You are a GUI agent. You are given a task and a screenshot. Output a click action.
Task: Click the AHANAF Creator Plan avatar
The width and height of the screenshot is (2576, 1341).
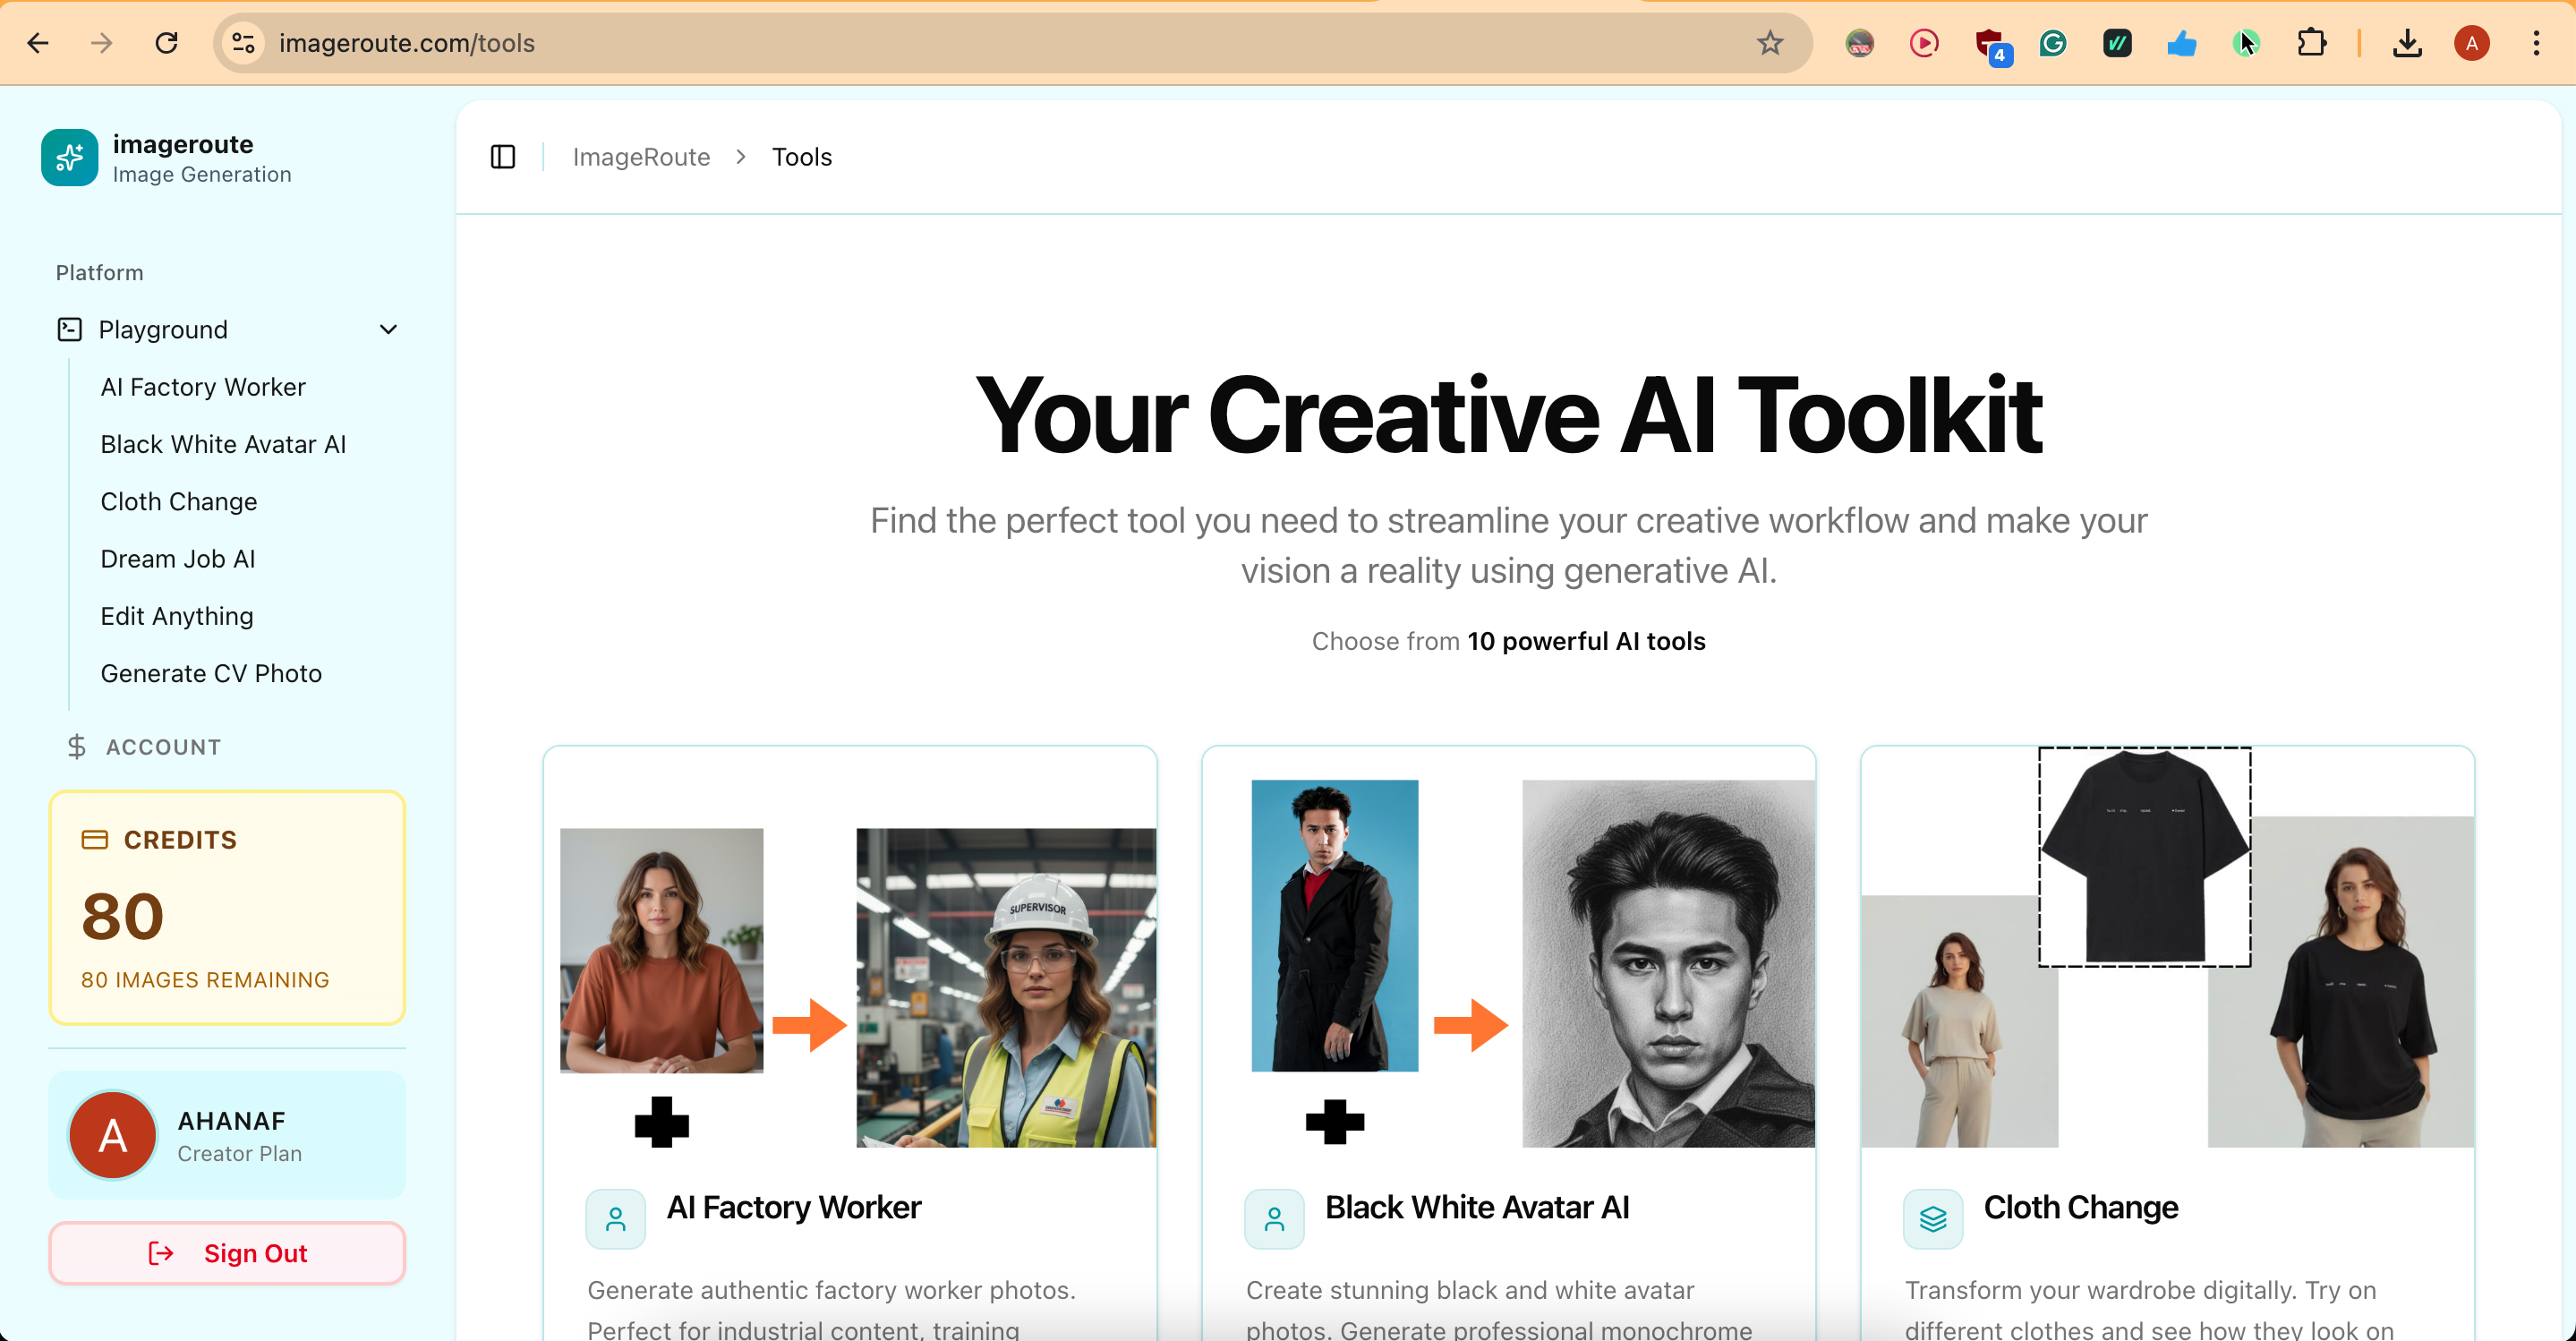coord(112,1135)
